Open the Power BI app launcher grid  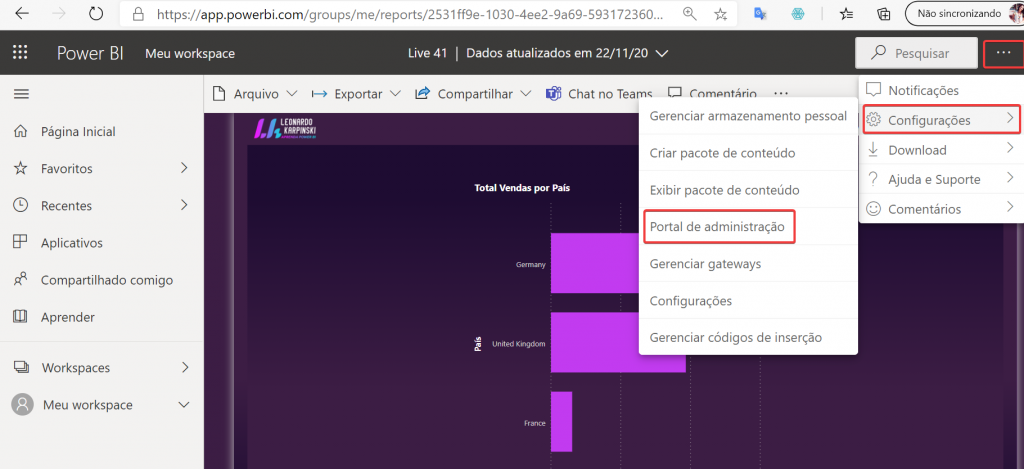point(20,53)
